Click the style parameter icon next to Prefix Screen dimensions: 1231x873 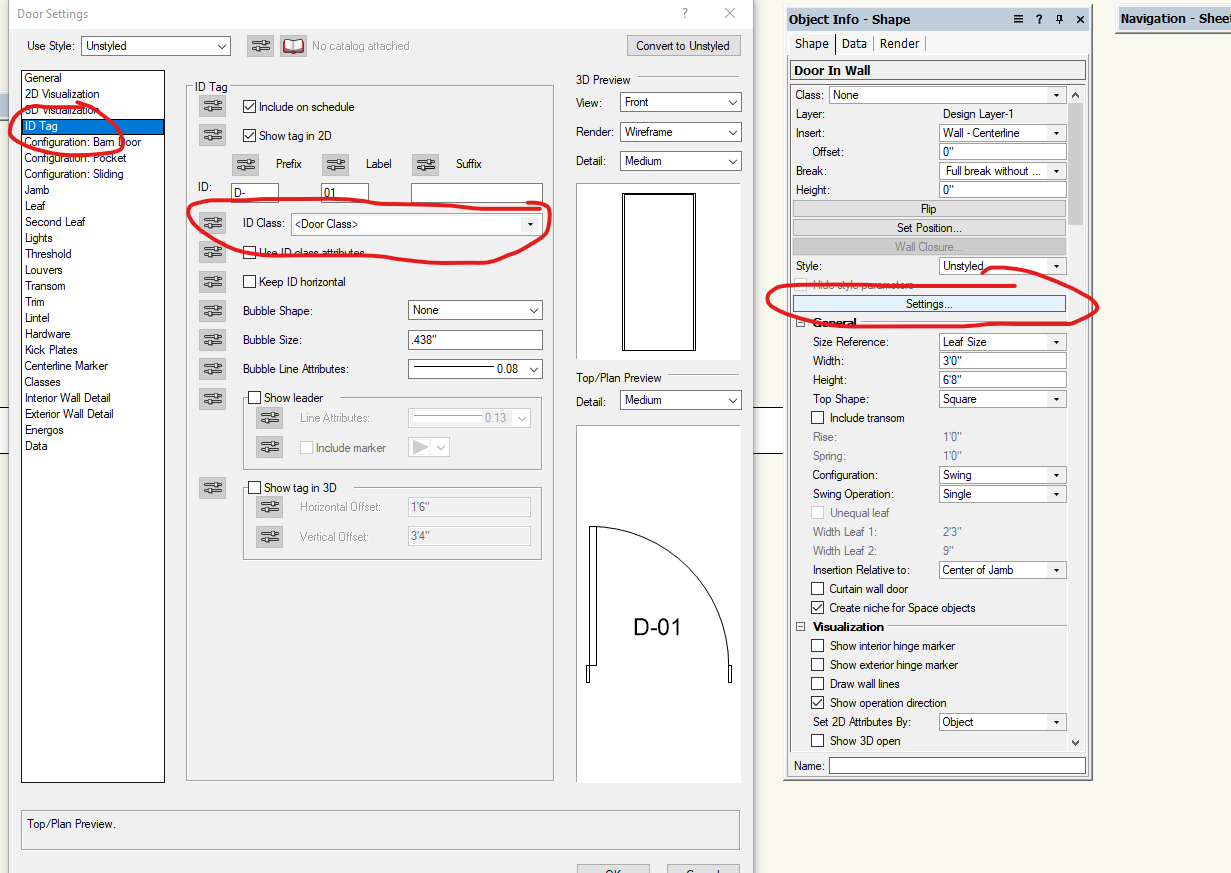click(x=246, y=164)
